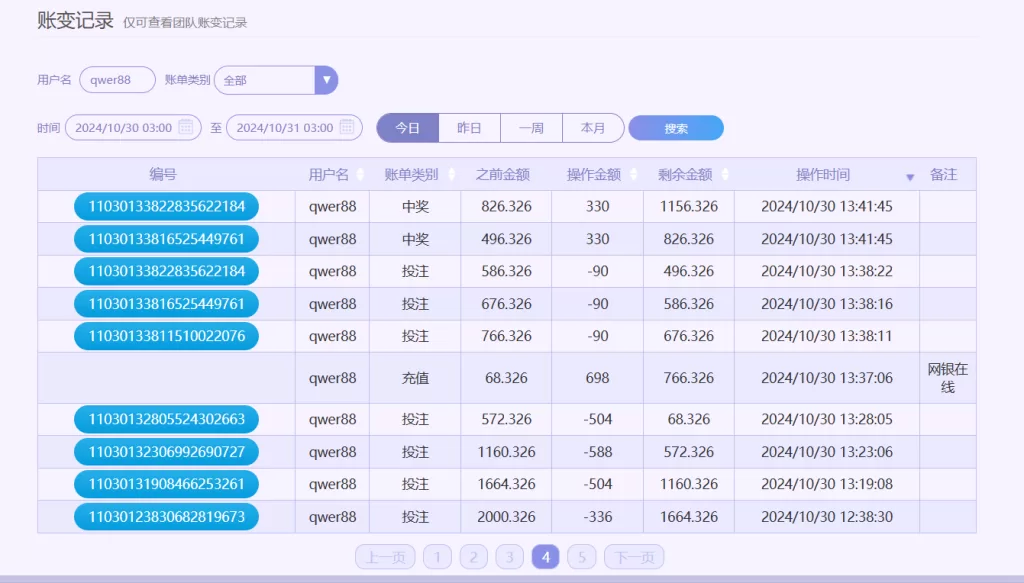
Task: Click the -336 operation amount cell
Action: click(x=598, y=516)
